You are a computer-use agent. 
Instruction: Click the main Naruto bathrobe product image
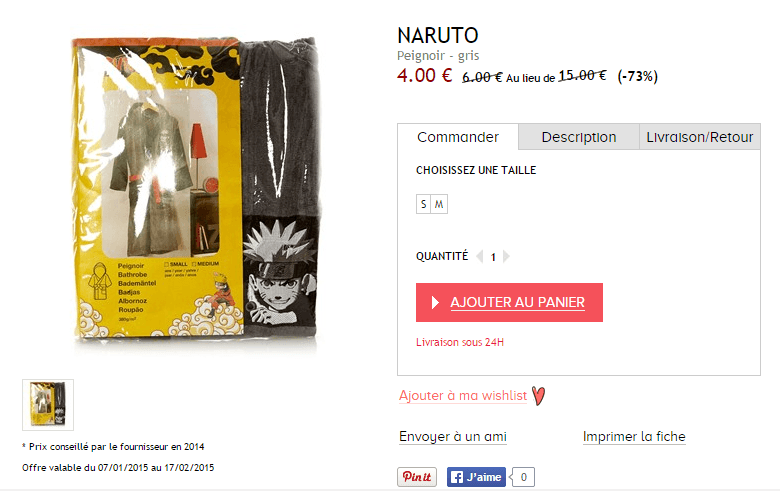(195, 191)
